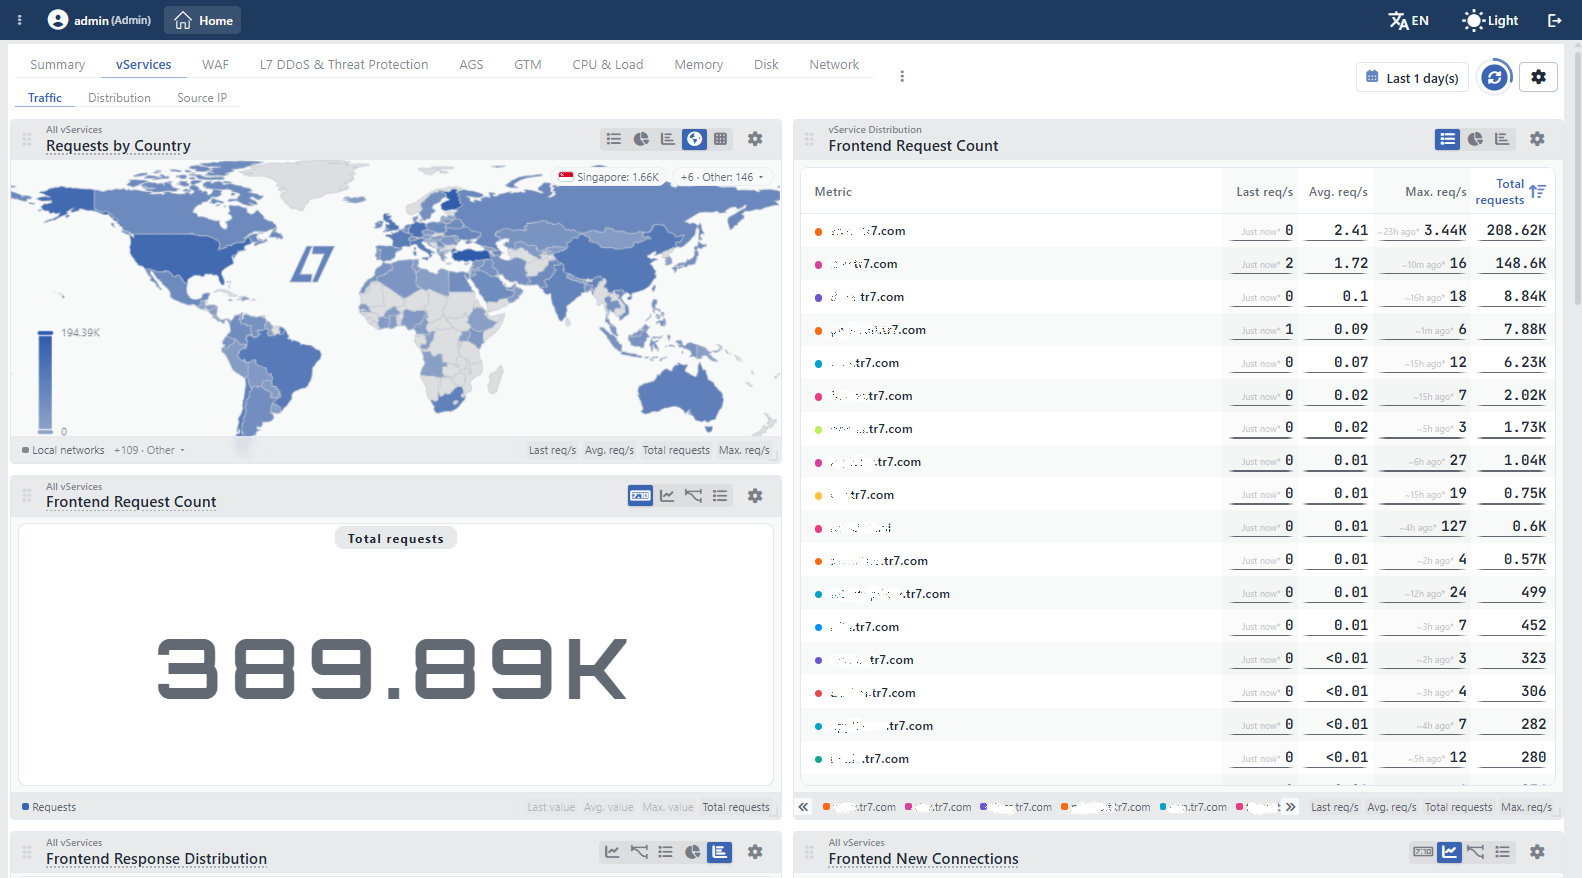Open the WAF tab
The image size is (1582, 878).
[215, 64]
